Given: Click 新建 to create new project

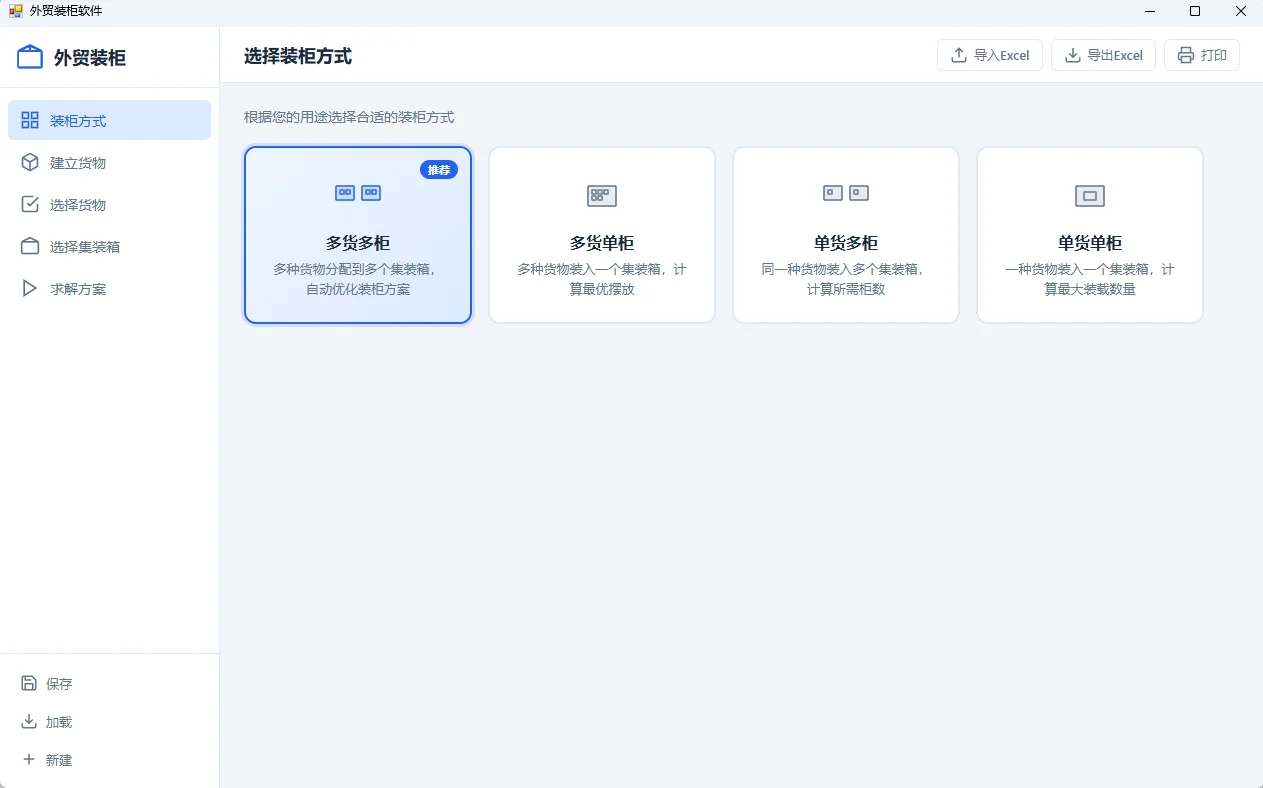Looking at the screenshot, I should 110,759.
